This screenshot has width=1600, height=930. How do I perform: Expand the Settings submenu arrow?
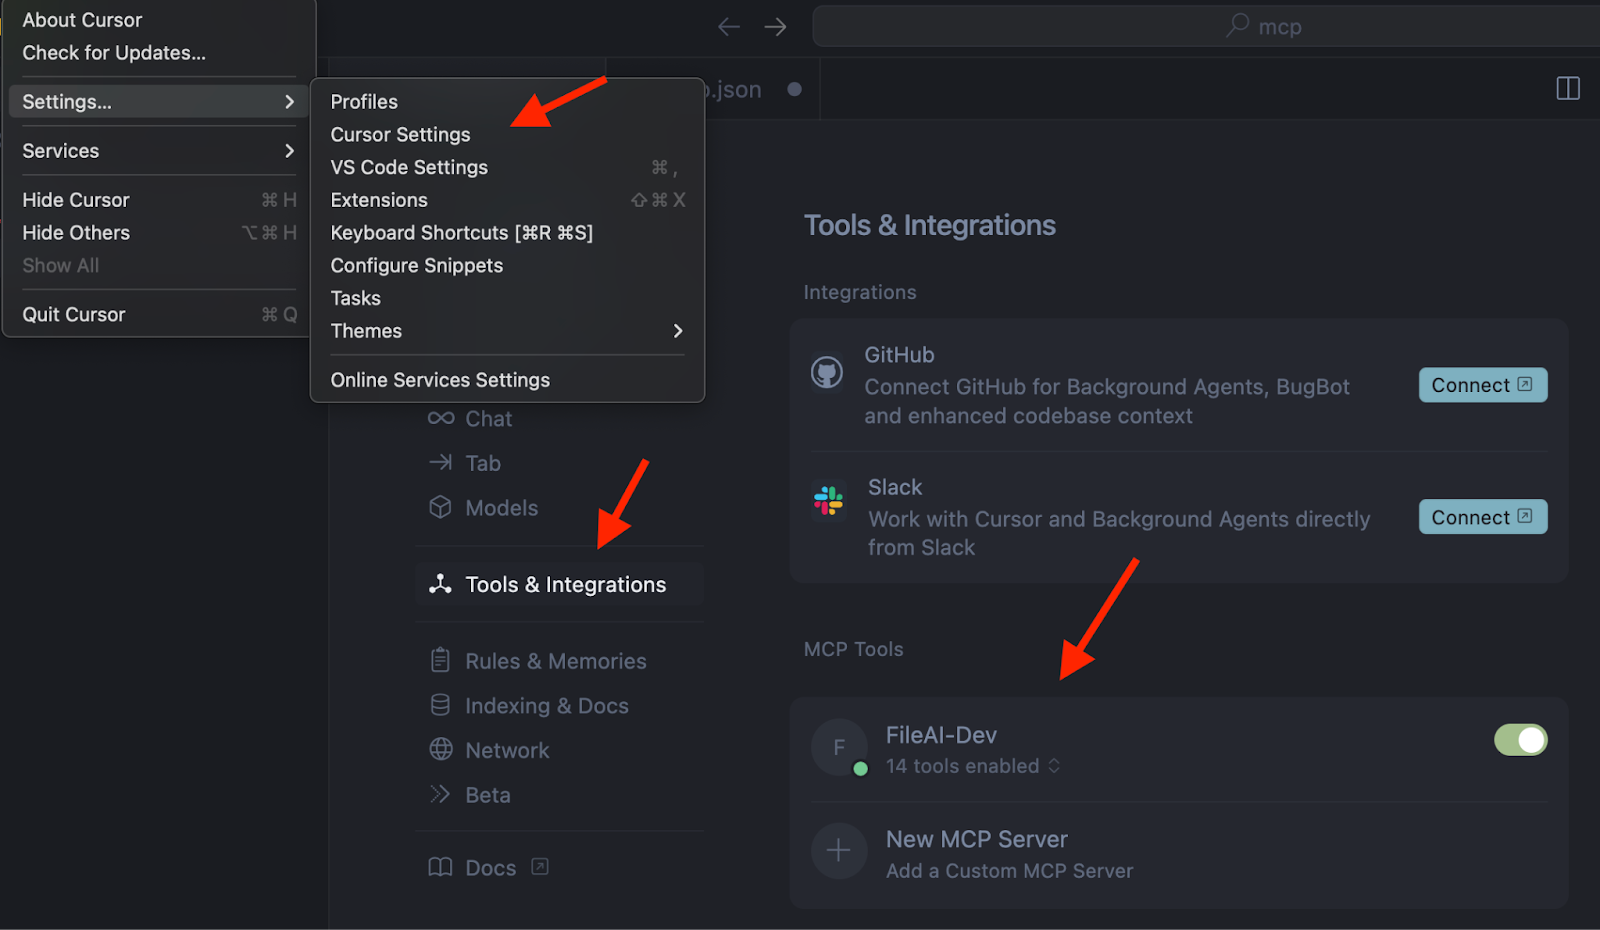[289, 101]
